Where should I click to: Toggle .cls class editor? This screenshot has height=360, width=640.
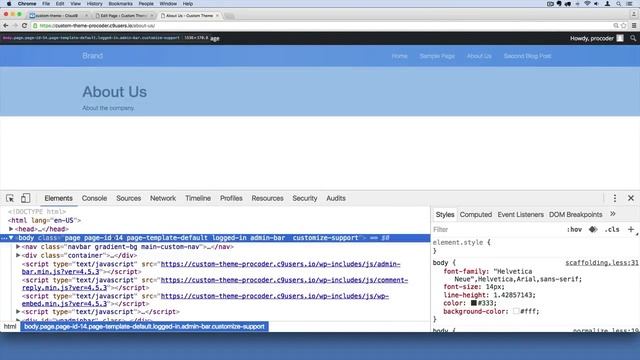[x=612, y=229]
